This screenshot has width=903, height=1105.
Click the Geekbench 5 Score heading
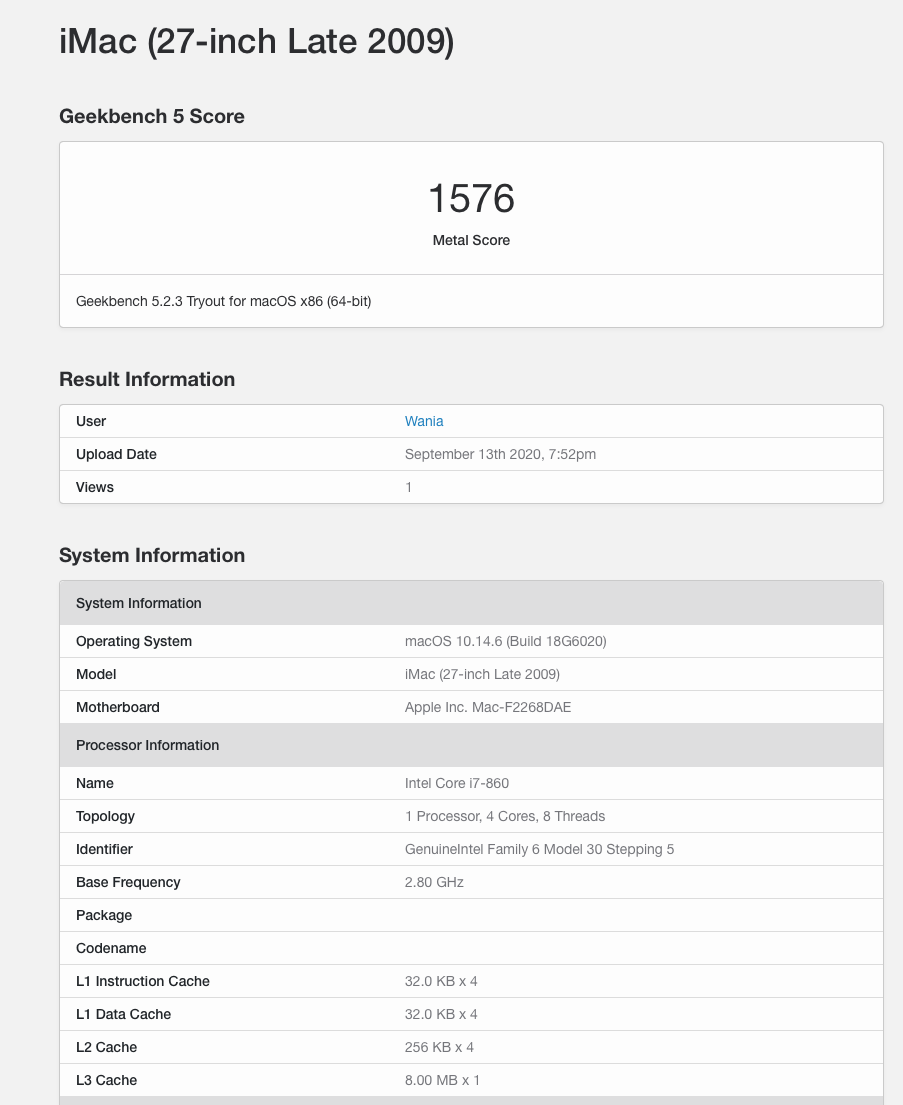(x=152, y=116)
